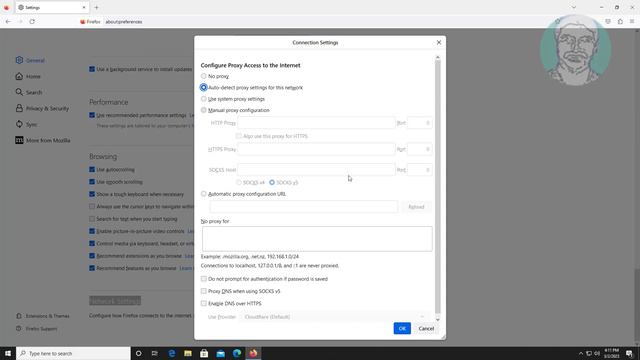Toggle Use autoscrolling checkbox
Viewport: 640px width, 360px height.
point(92,169)
